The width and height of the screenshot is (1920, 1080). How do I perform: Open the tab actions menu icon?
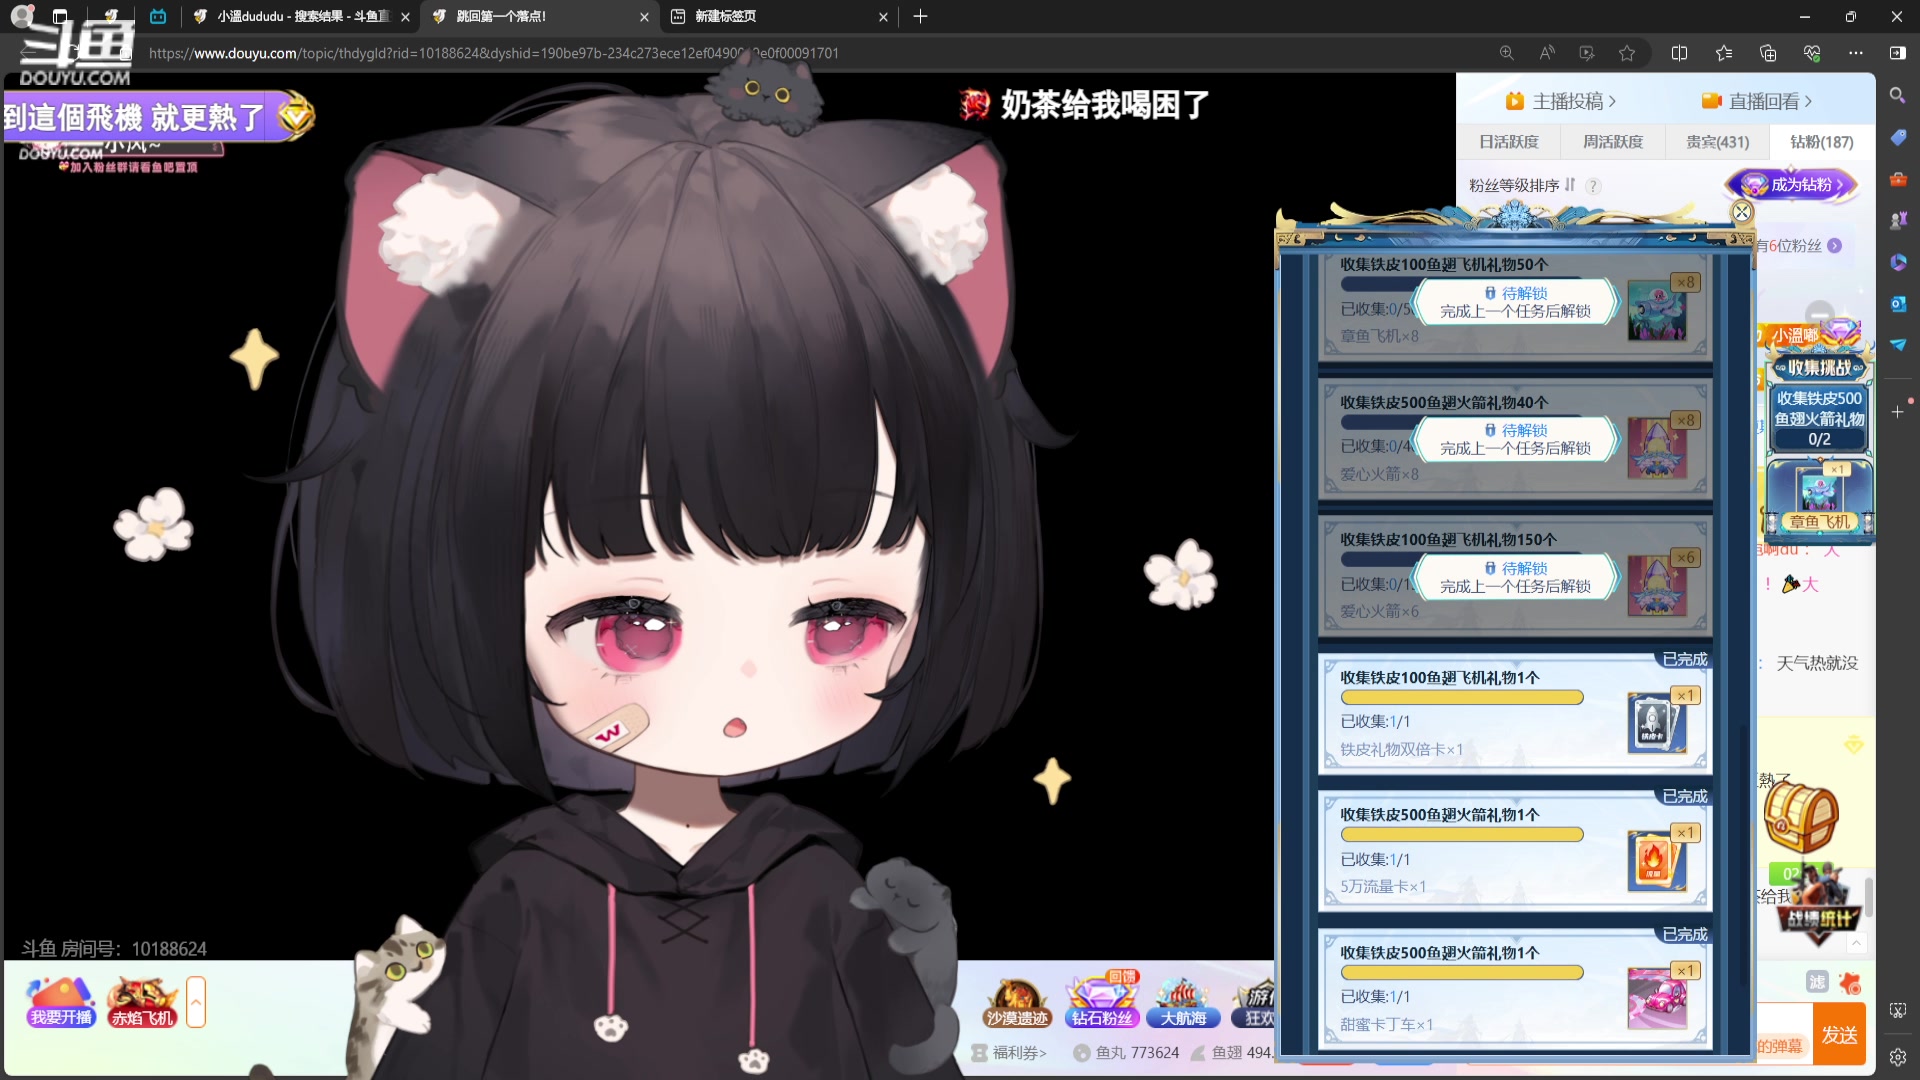60,16
